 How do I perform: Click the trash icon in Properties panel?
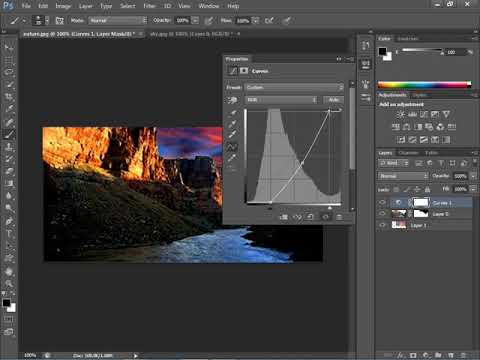[339, 217]
